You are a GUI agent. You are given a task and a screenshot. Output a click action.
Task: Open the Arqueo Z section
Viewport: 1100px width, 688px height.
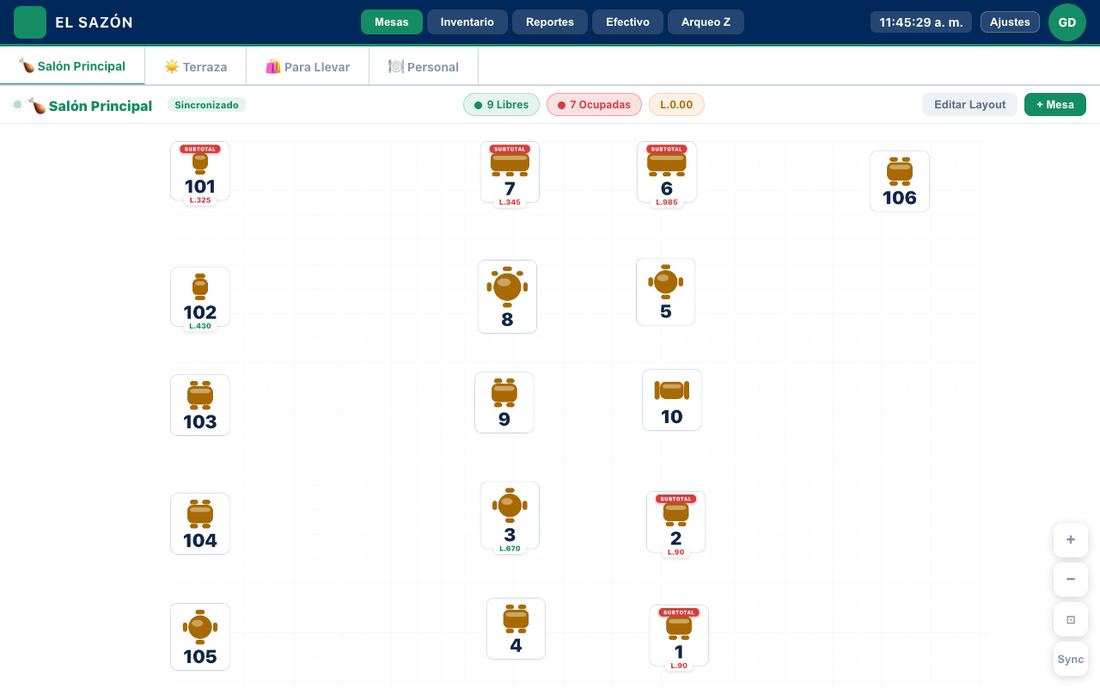click(x=706, y=22)
